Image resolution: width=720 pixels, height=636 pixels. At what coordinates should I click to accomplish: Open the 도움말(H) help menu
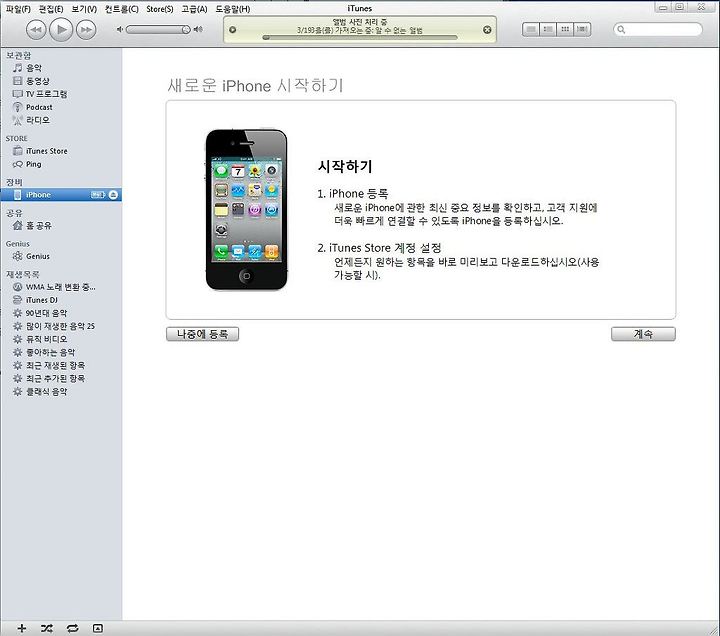pyautogui.click(x=233, y=9)
